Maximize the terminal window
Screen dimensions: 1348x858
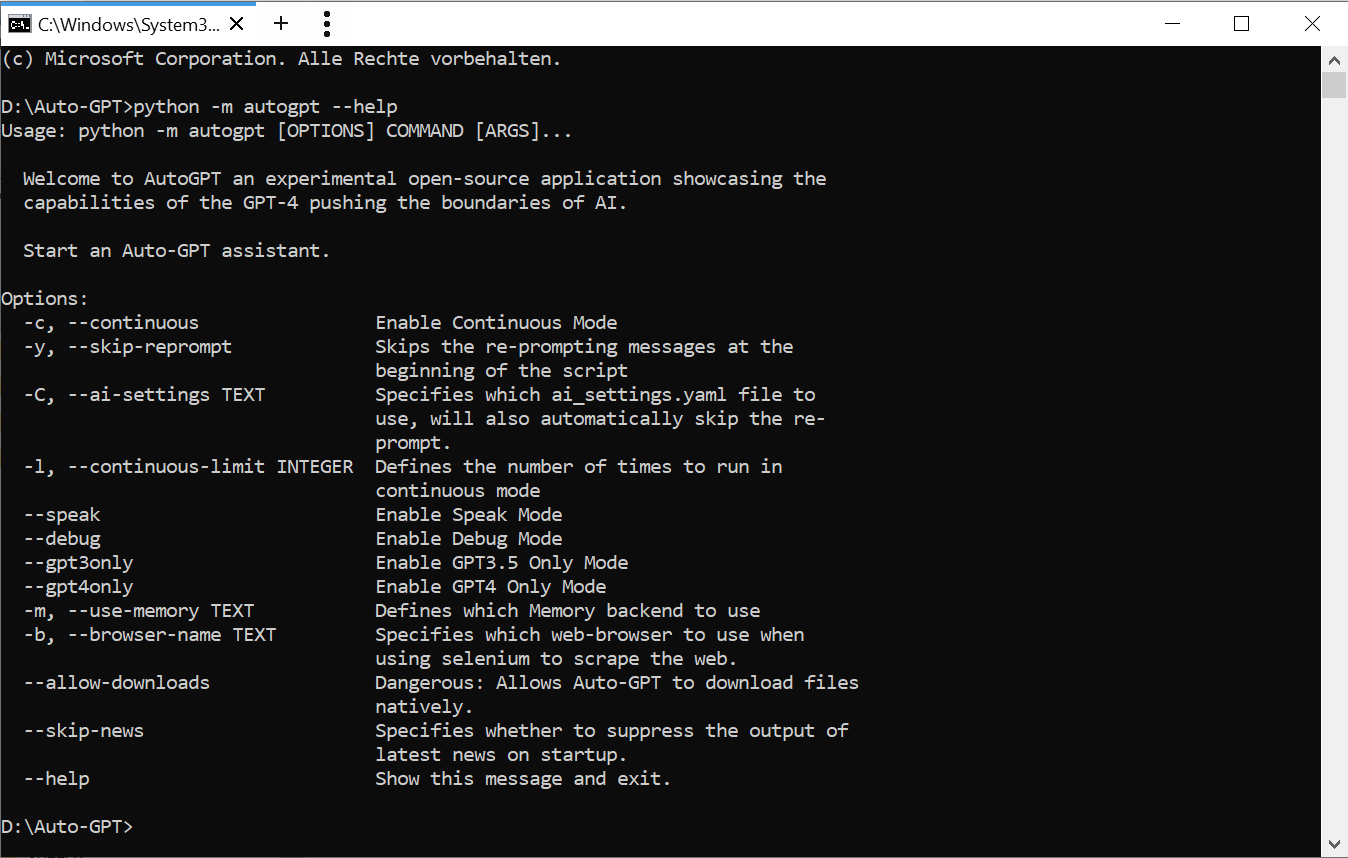tap(1241, 24)
